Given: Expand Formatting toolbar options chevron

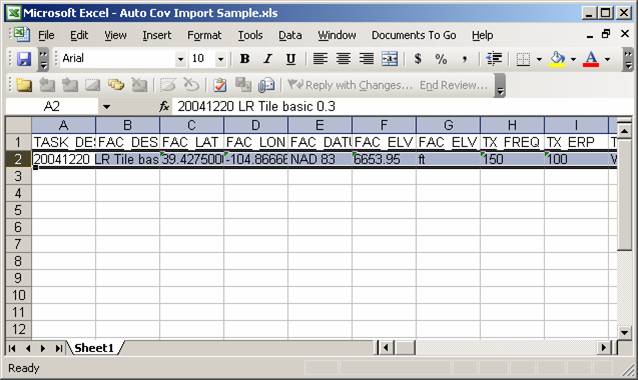Looking at the screenshot, I should click(629, 59).
